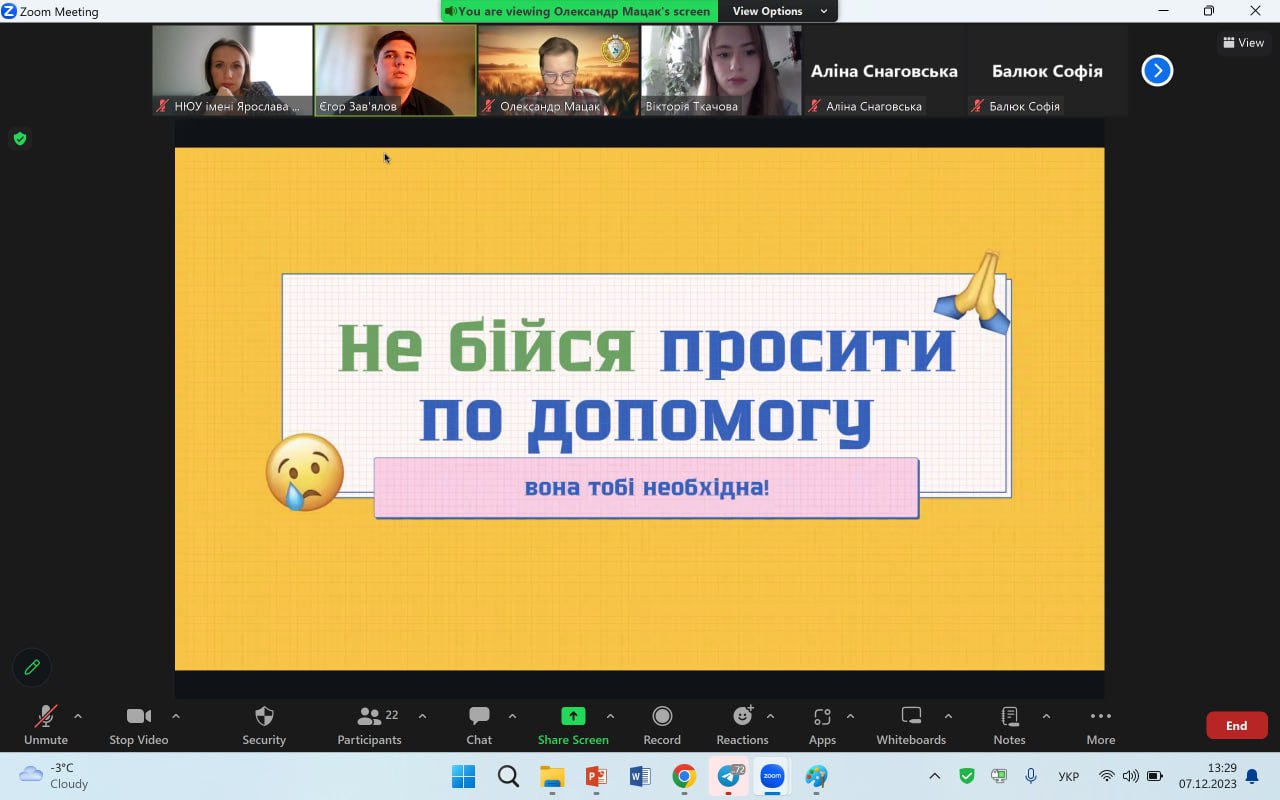Start recording with Record button
Viewport: 1280px width, 800px height.
coord(661,724)
